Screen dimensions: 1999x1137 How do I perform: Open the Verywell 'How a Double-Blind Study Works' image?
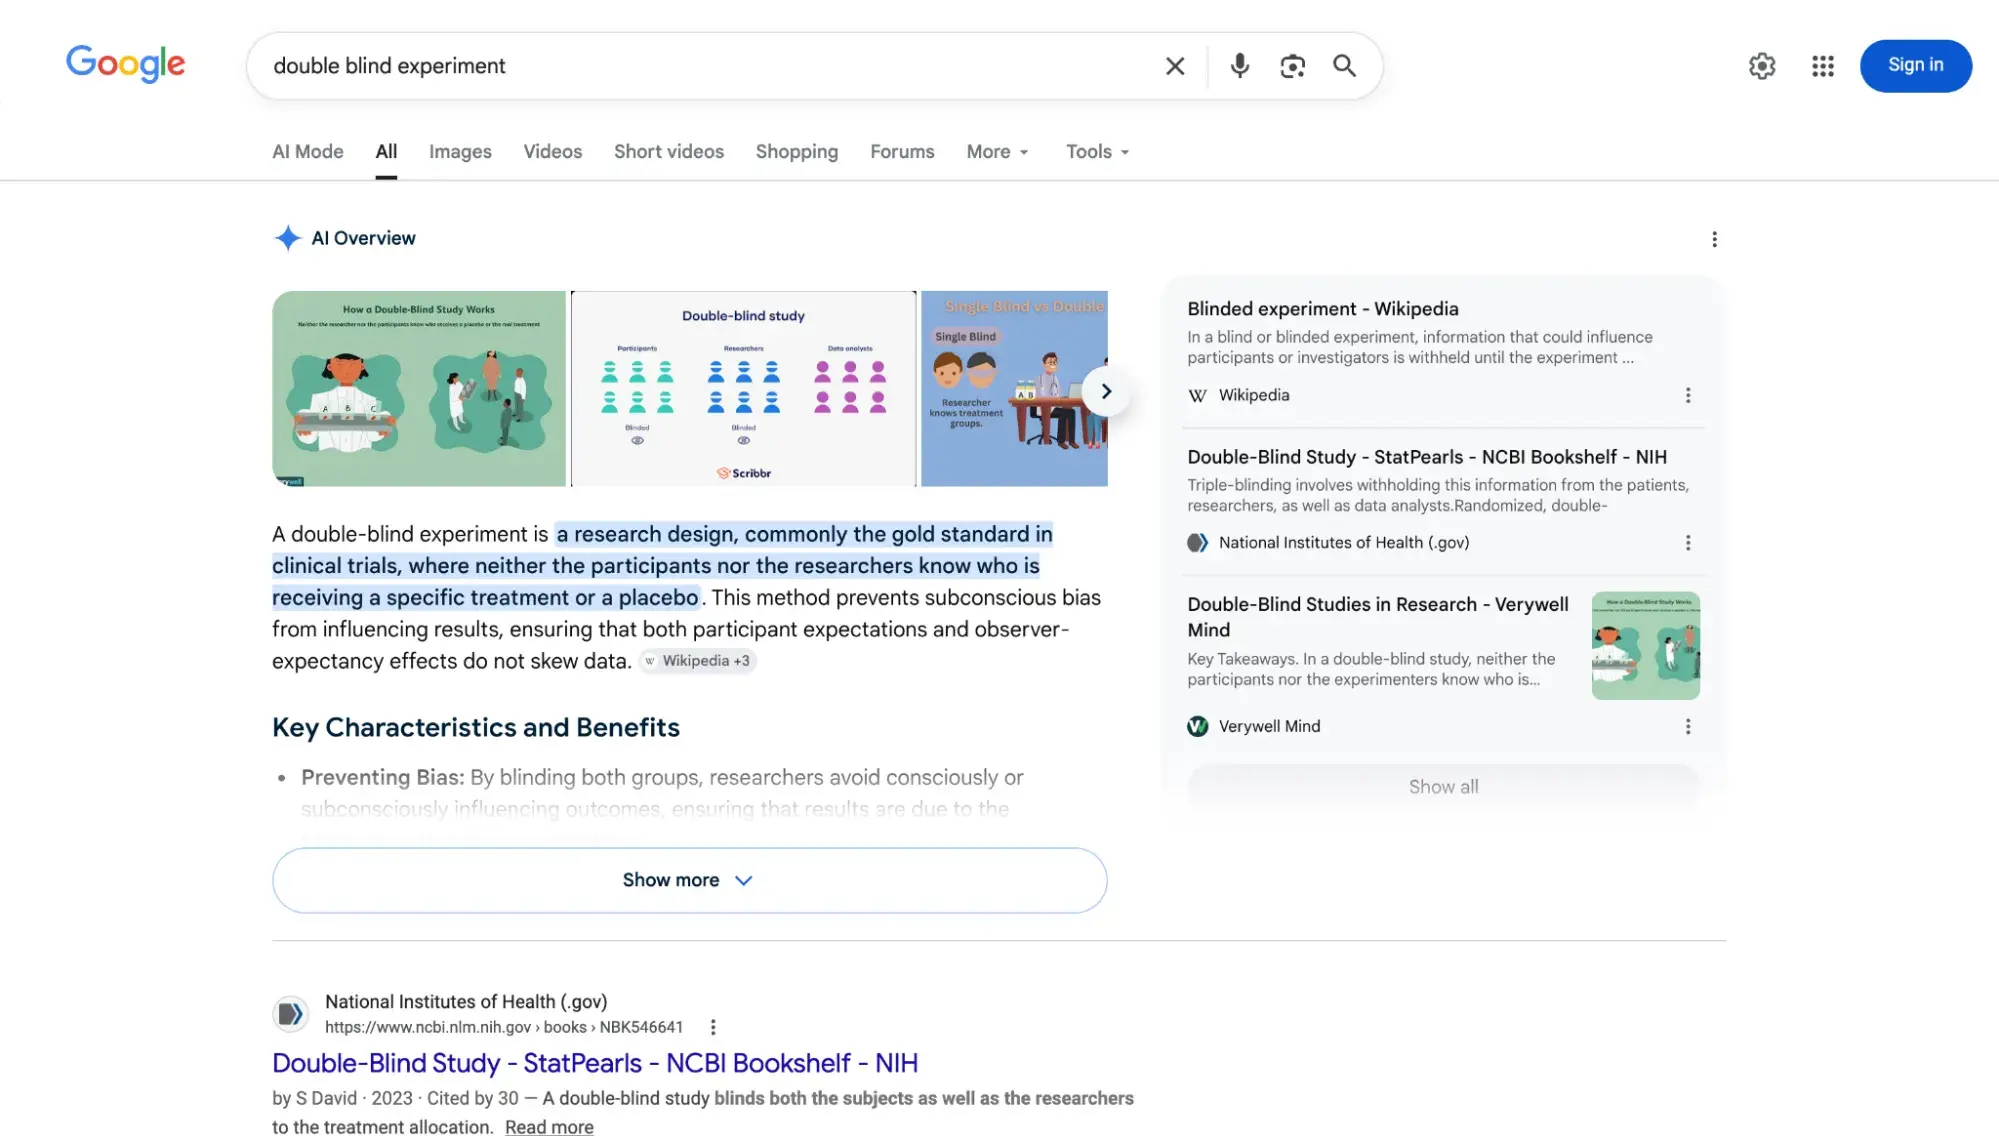point(419,388)
